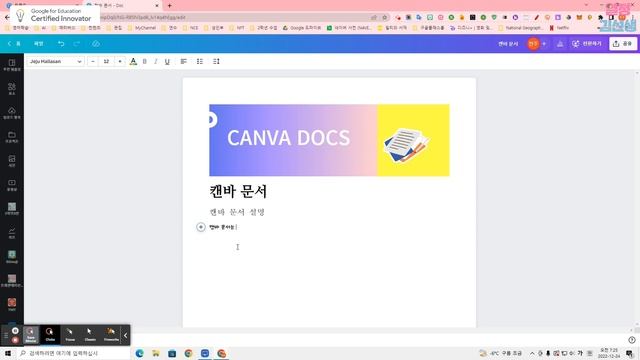
Task: Toggle bulleted list formatting
Action: click(x=200, y=61)
